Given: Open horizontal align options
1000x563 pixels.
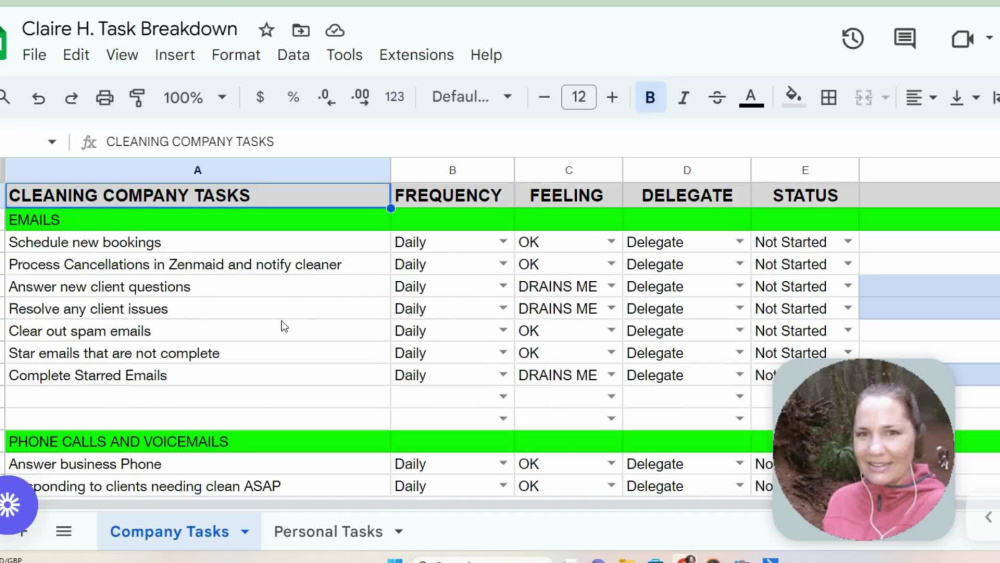Looking at the screenshot, I should (x=921, y=98).
